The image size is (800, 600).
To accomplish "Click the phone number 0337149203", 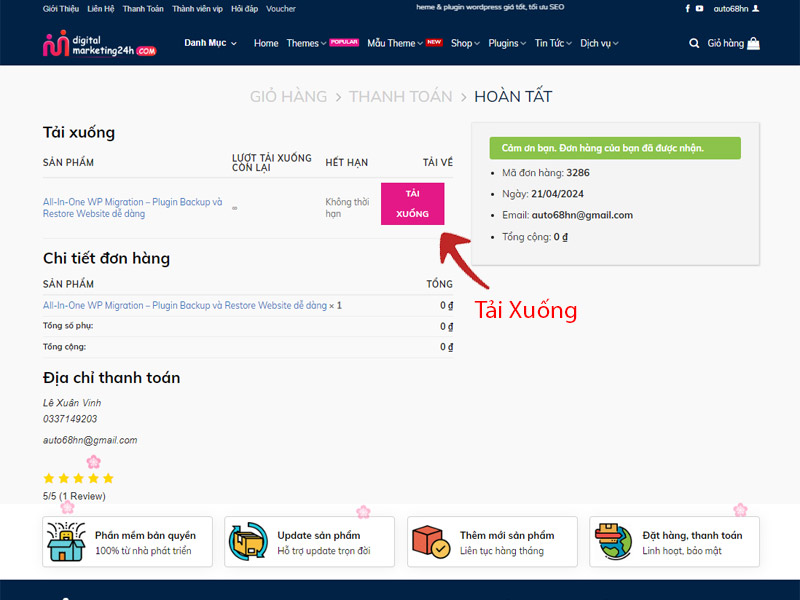I will coord(70,419).
